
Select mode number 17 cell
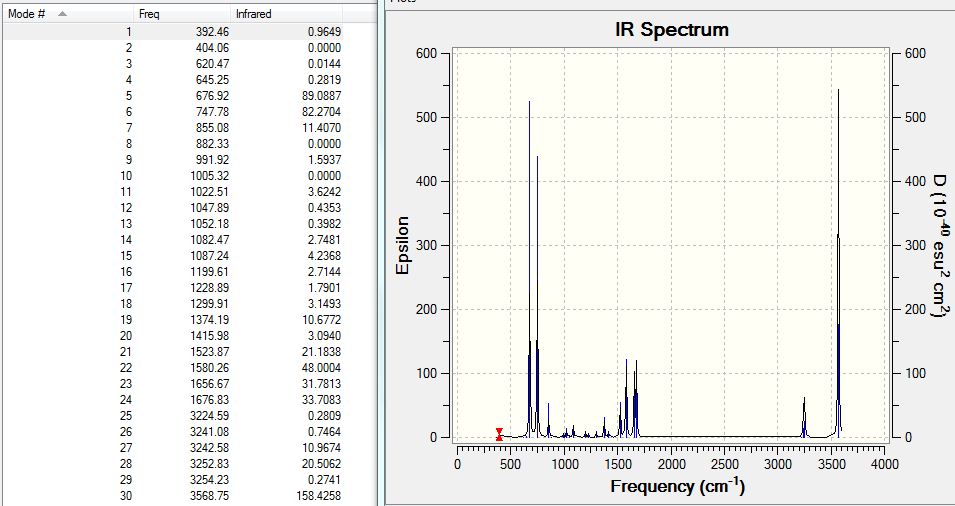(x=126, y=287)
